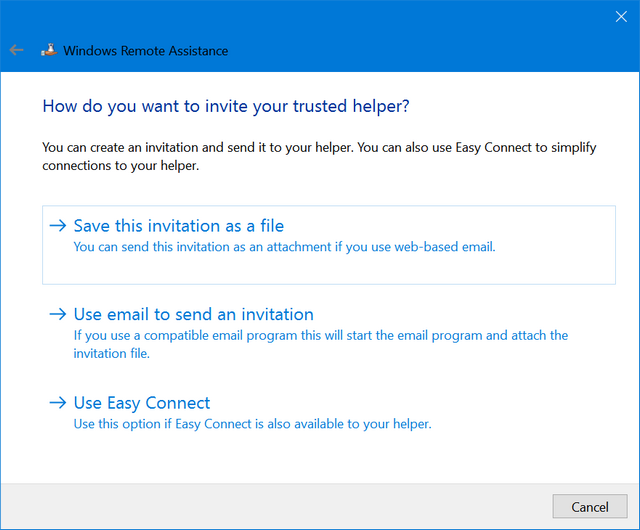Select Use email to send an invitation
This screenshot has width=640, height=530.
329,333
